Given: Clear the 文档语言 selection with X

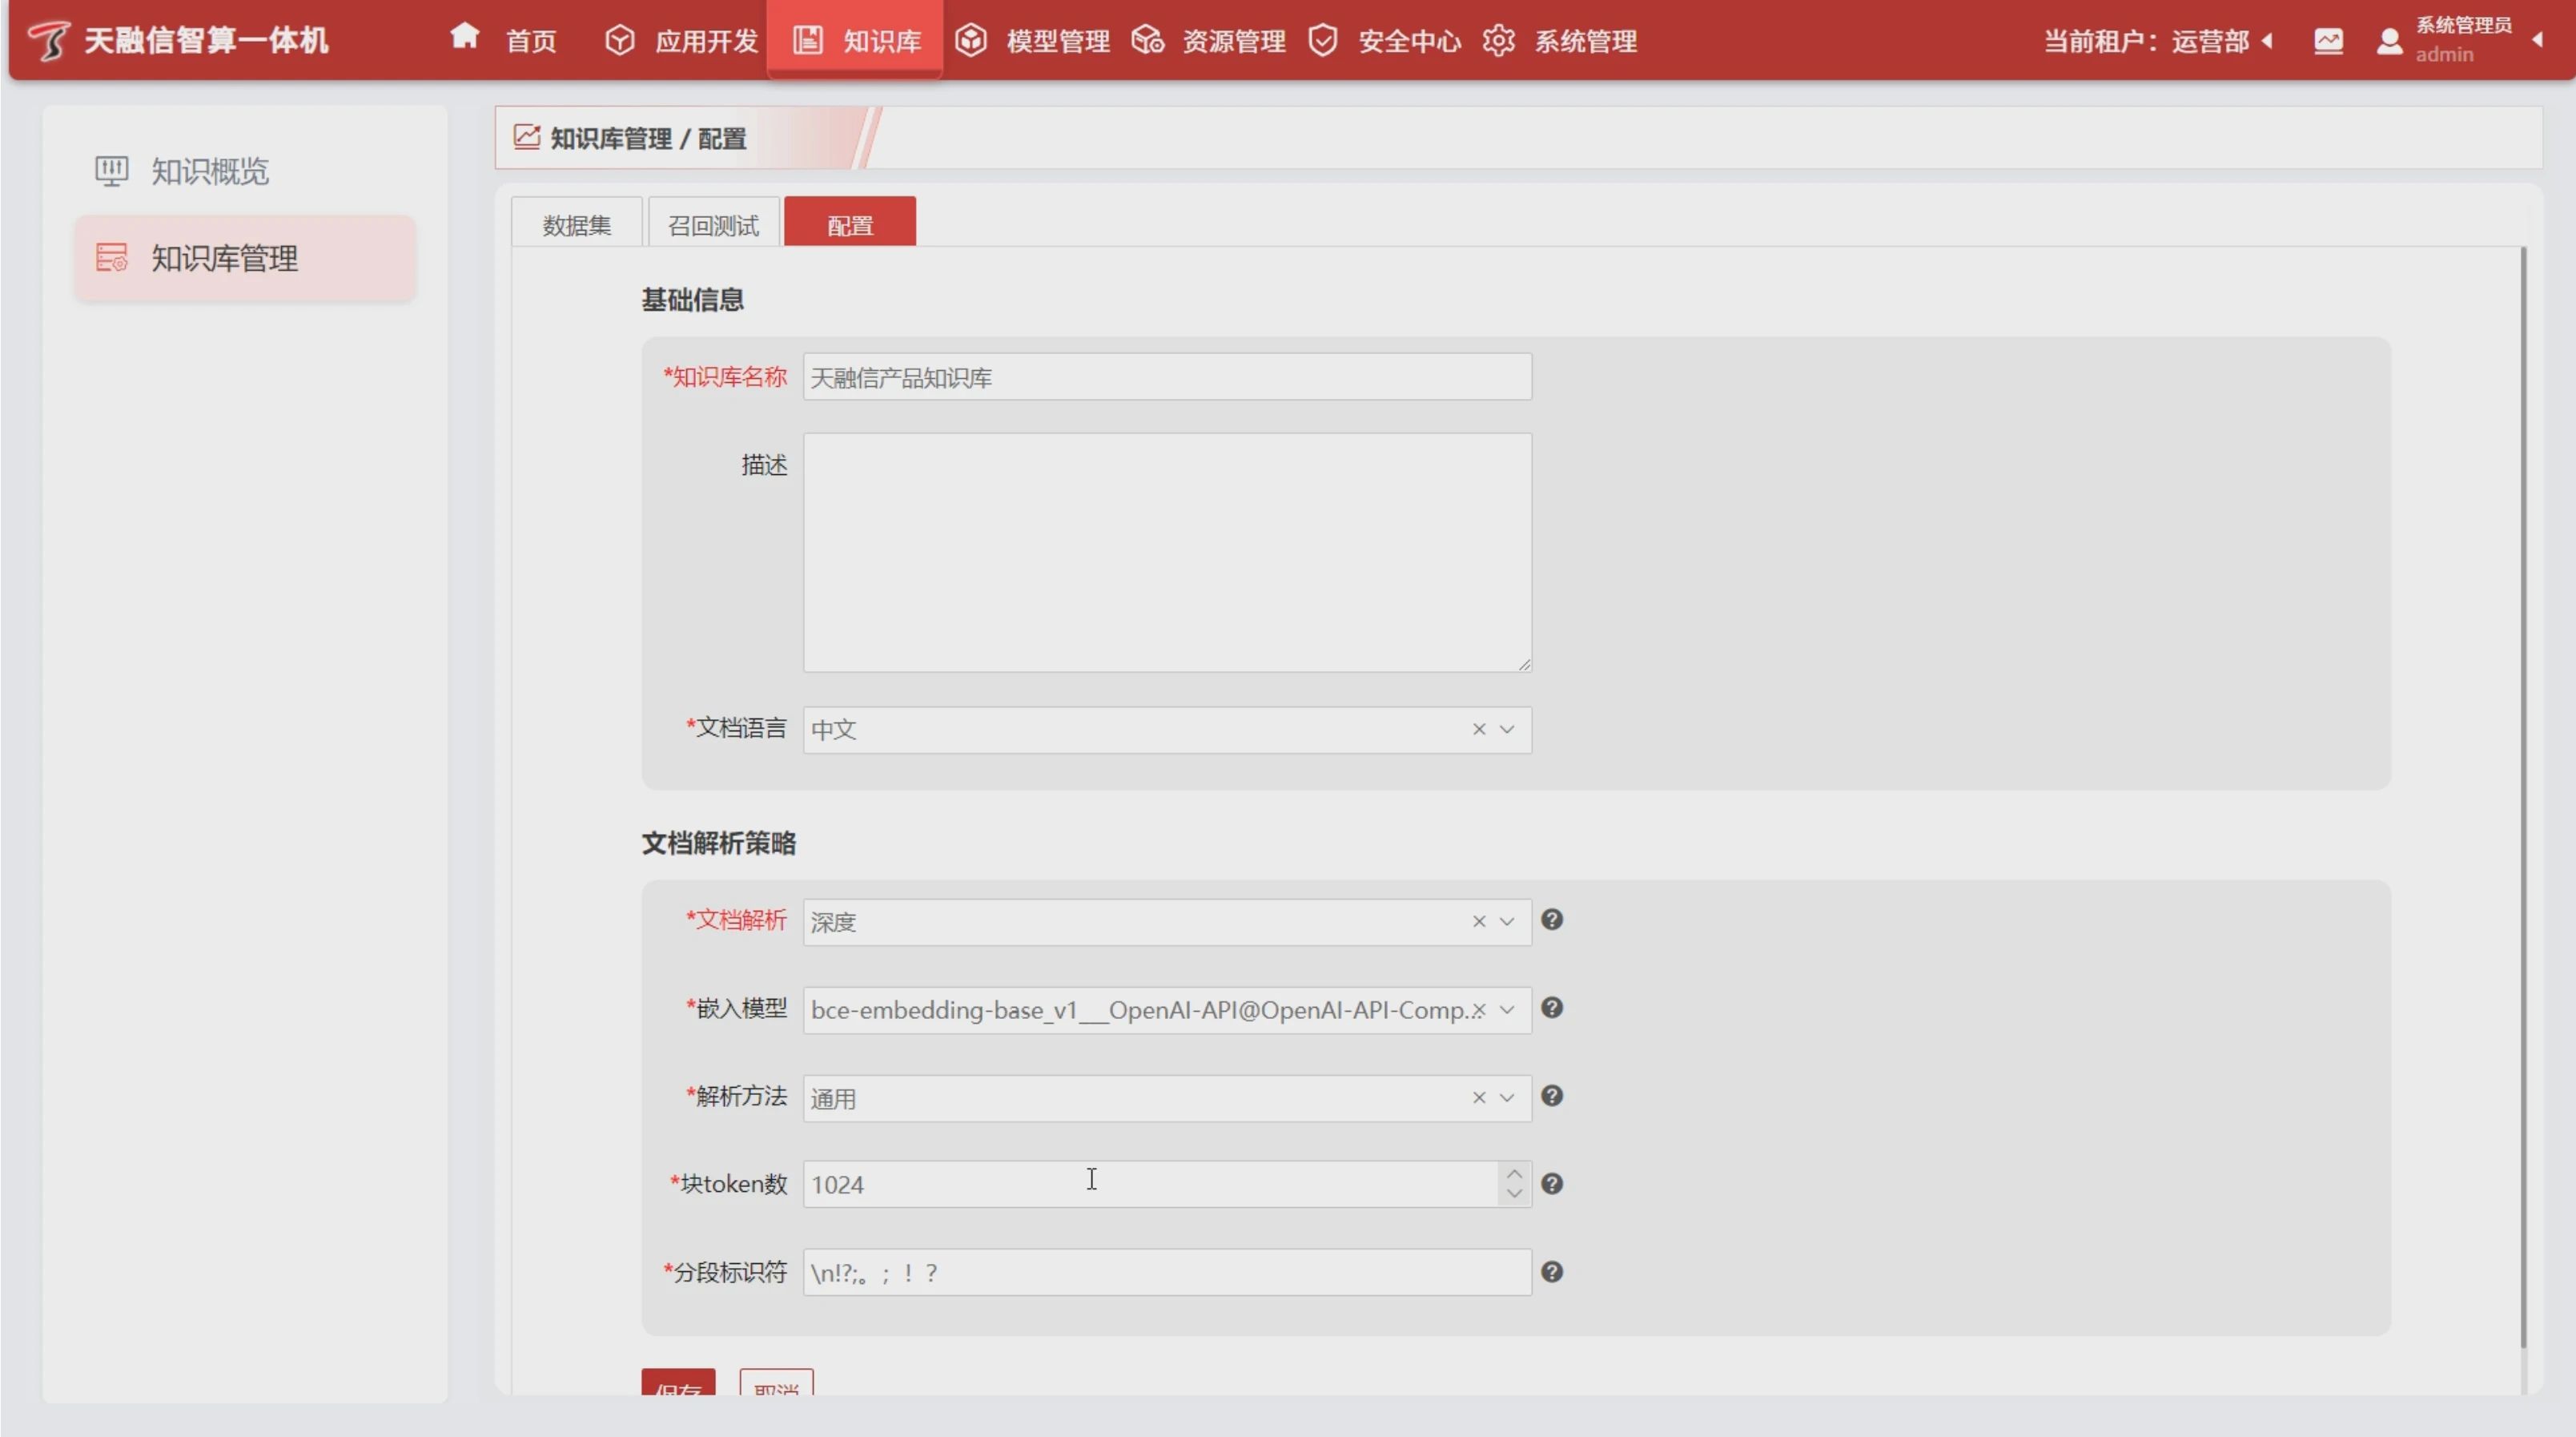Looking at the screenshot, I should [x=1478, y=729].
